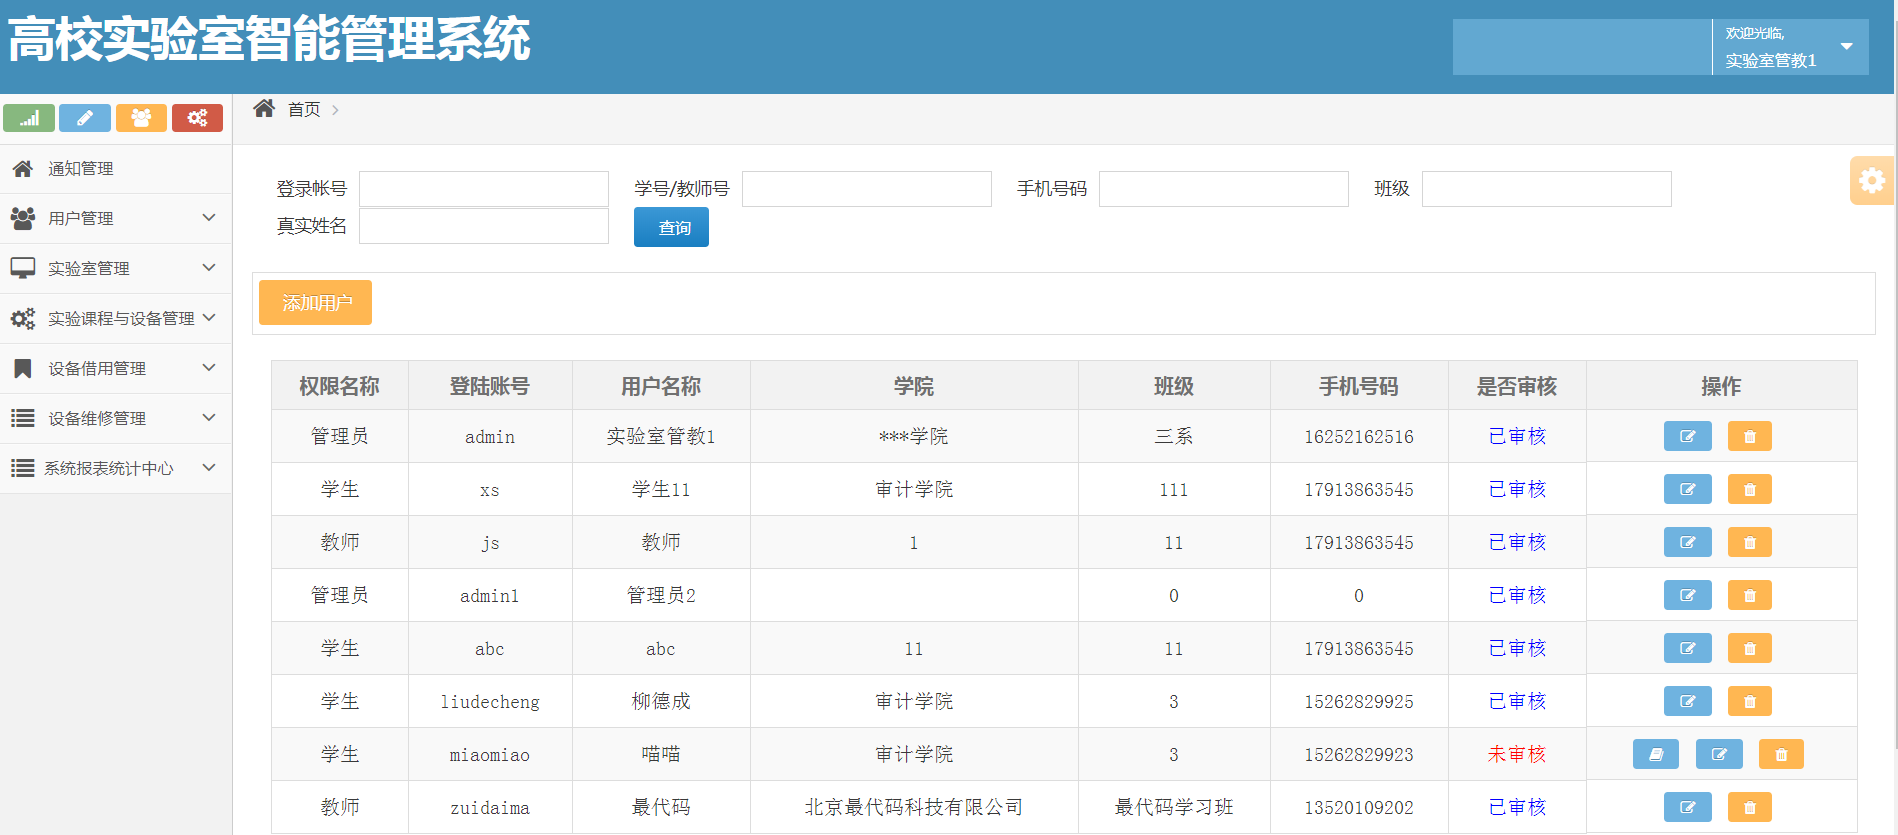Open 系统报表统计中心 sidebar item
This screenshot has width=1898, height=835.
[108, 468]
